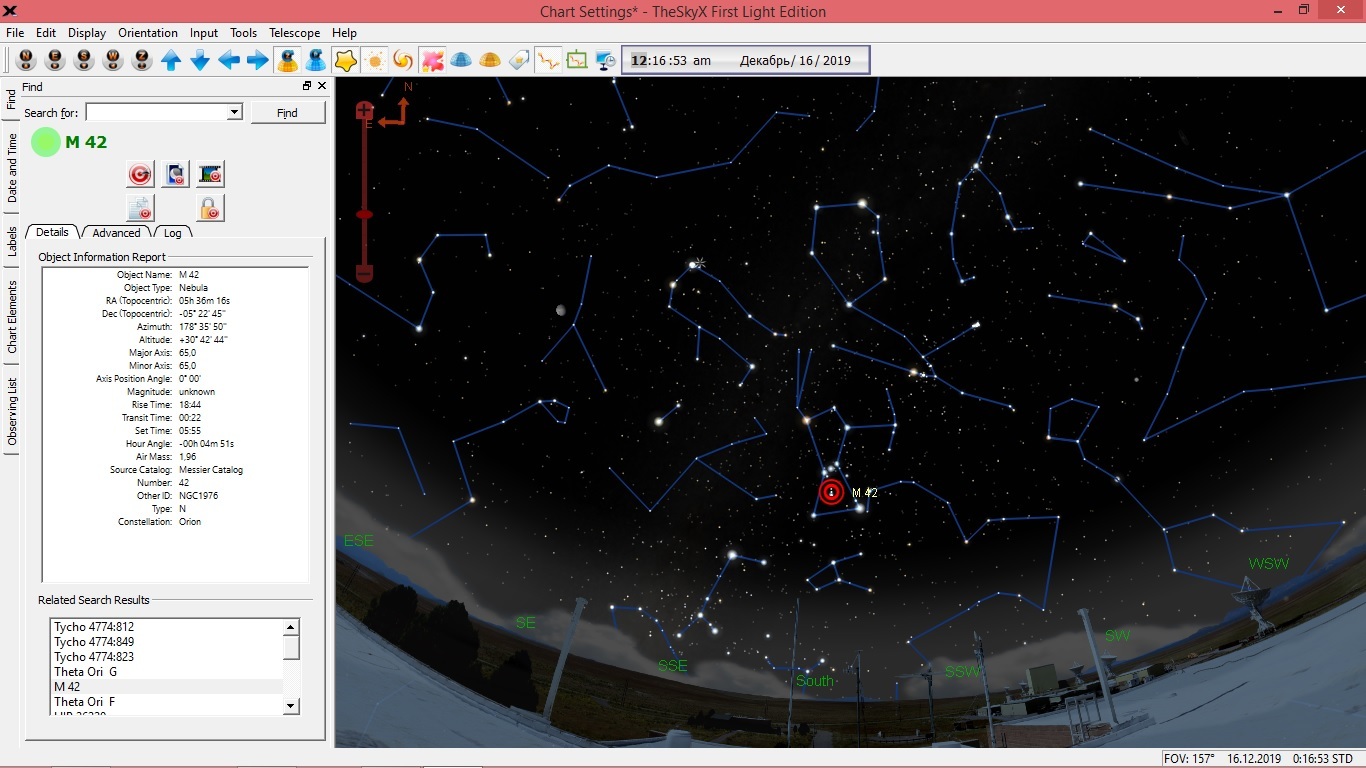Click the red zoom slider plus button

(364, 110)
